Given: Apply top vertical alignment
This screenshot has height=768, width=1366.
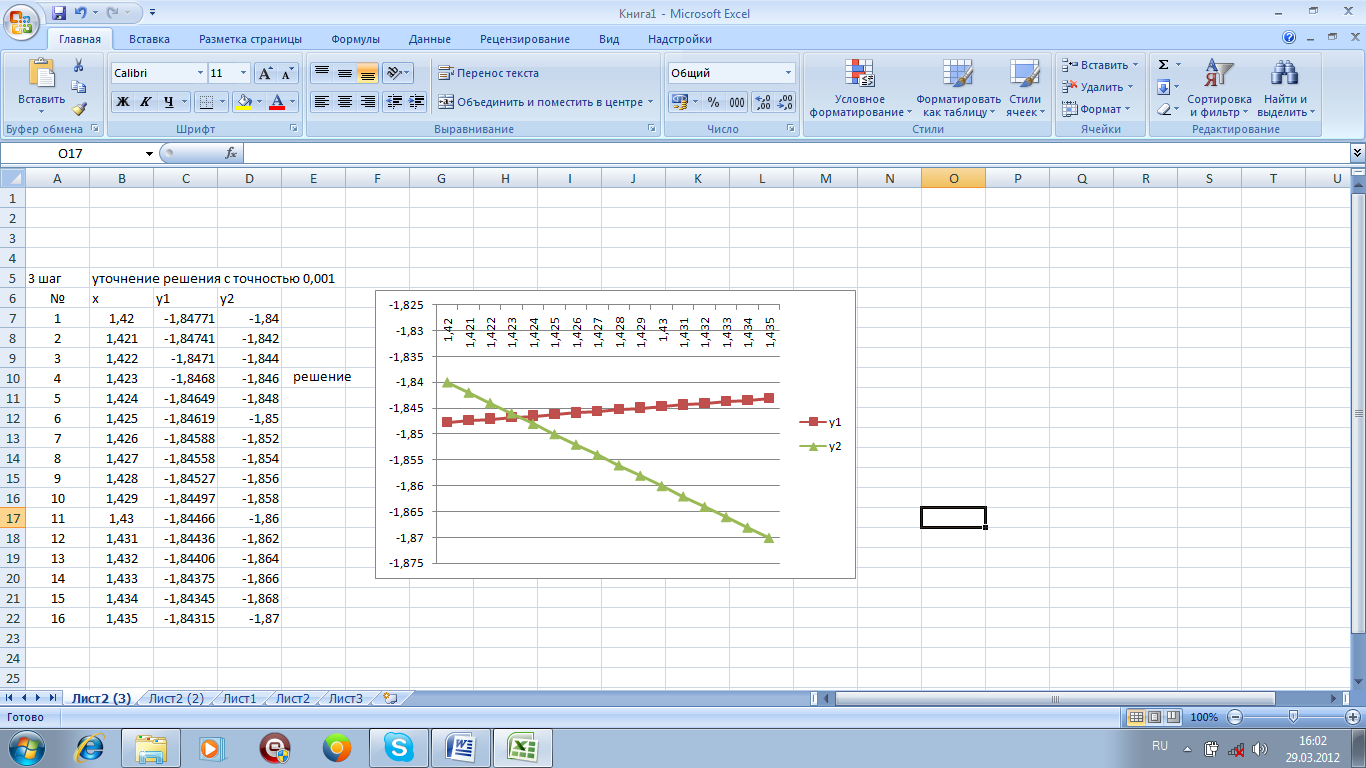Looking at the screenshot, I should point(322,73).
